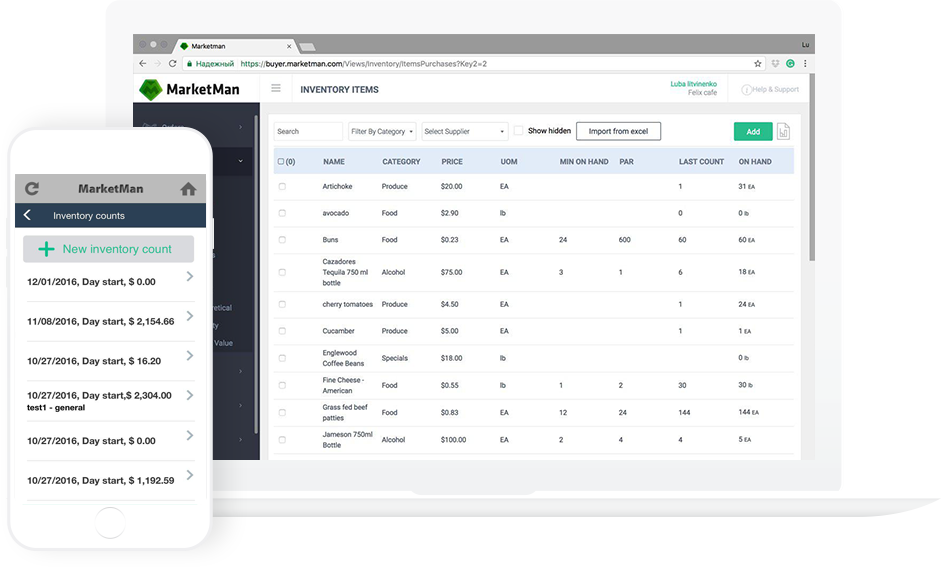Click the browser forward arrow
This screenshot has height=567, width=941.
[x=157, y=64]
